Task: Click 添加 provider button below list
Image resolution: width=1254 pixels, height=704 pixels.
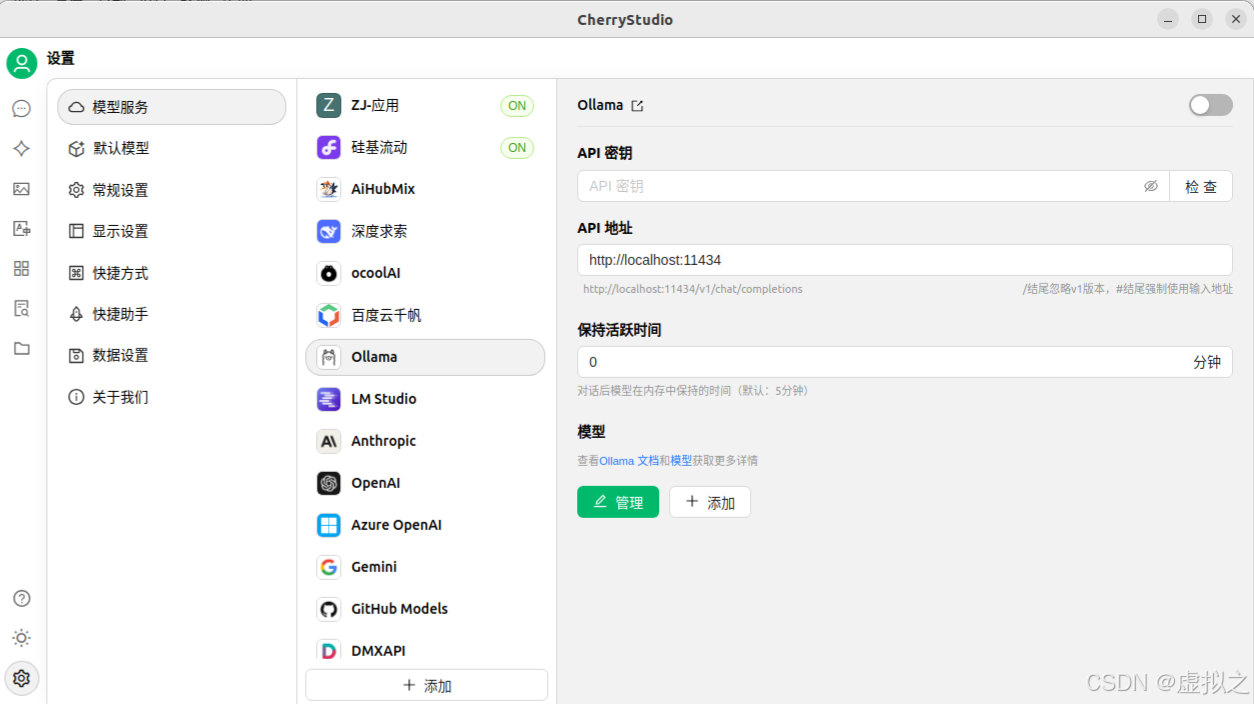Action: tap(427, 685)
